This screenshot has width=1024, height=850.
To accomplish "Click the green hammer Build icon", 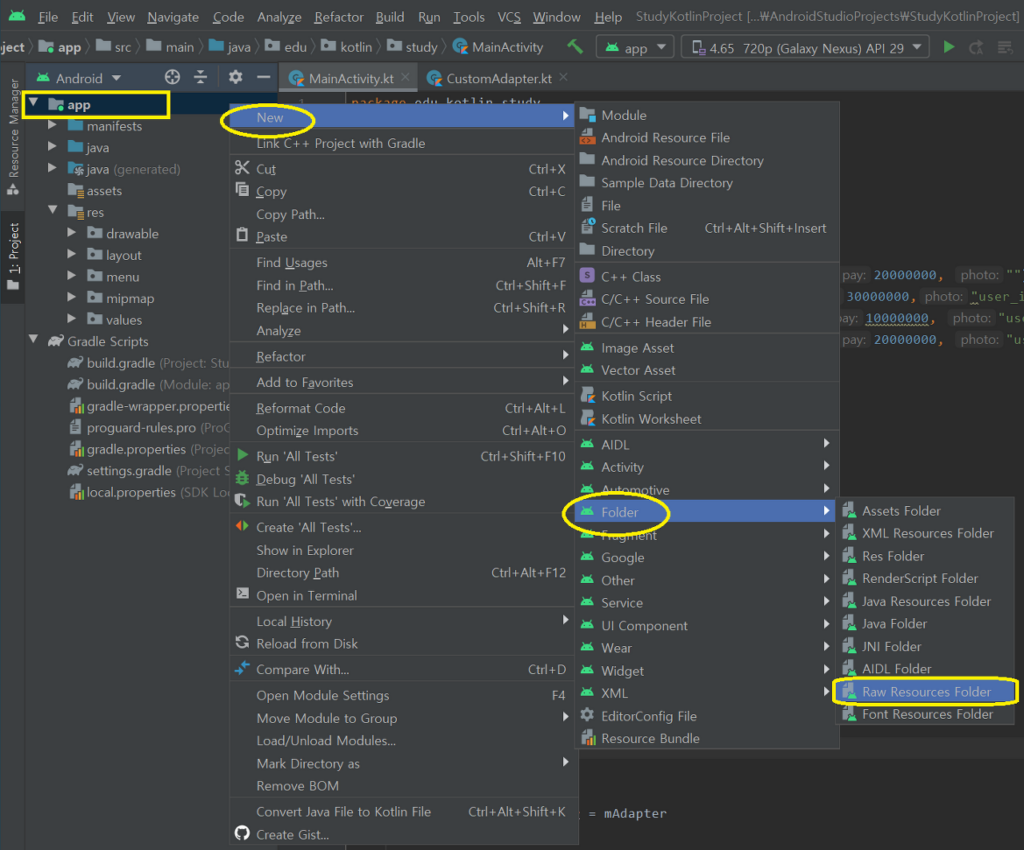I will pyautogui.click(x=575, y=47).
